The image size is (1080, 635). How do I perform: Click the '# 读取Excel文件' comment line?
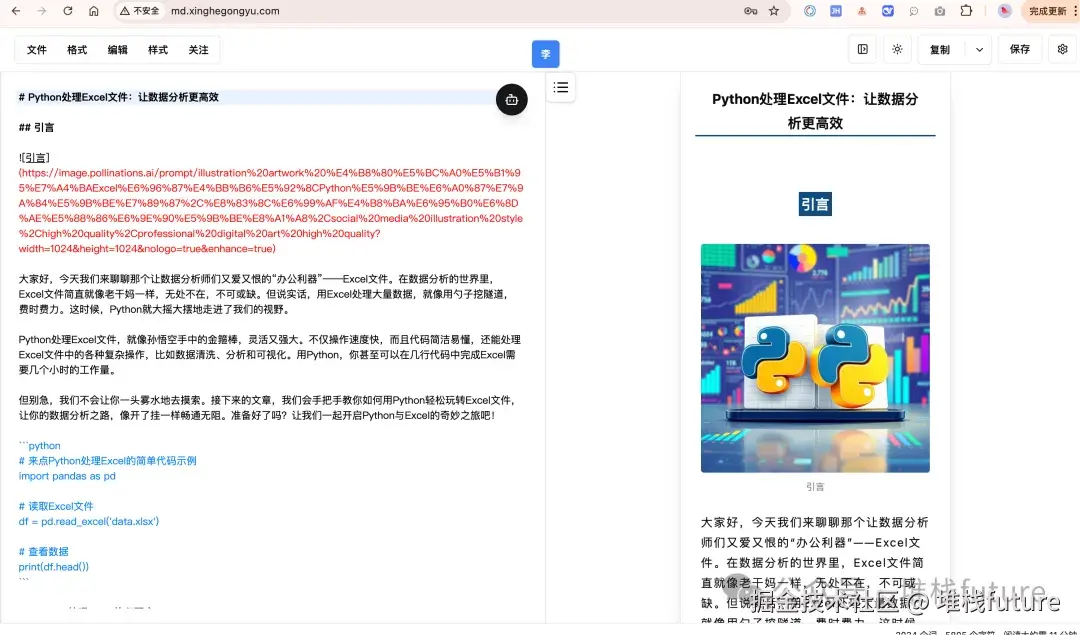pos(56,506)
